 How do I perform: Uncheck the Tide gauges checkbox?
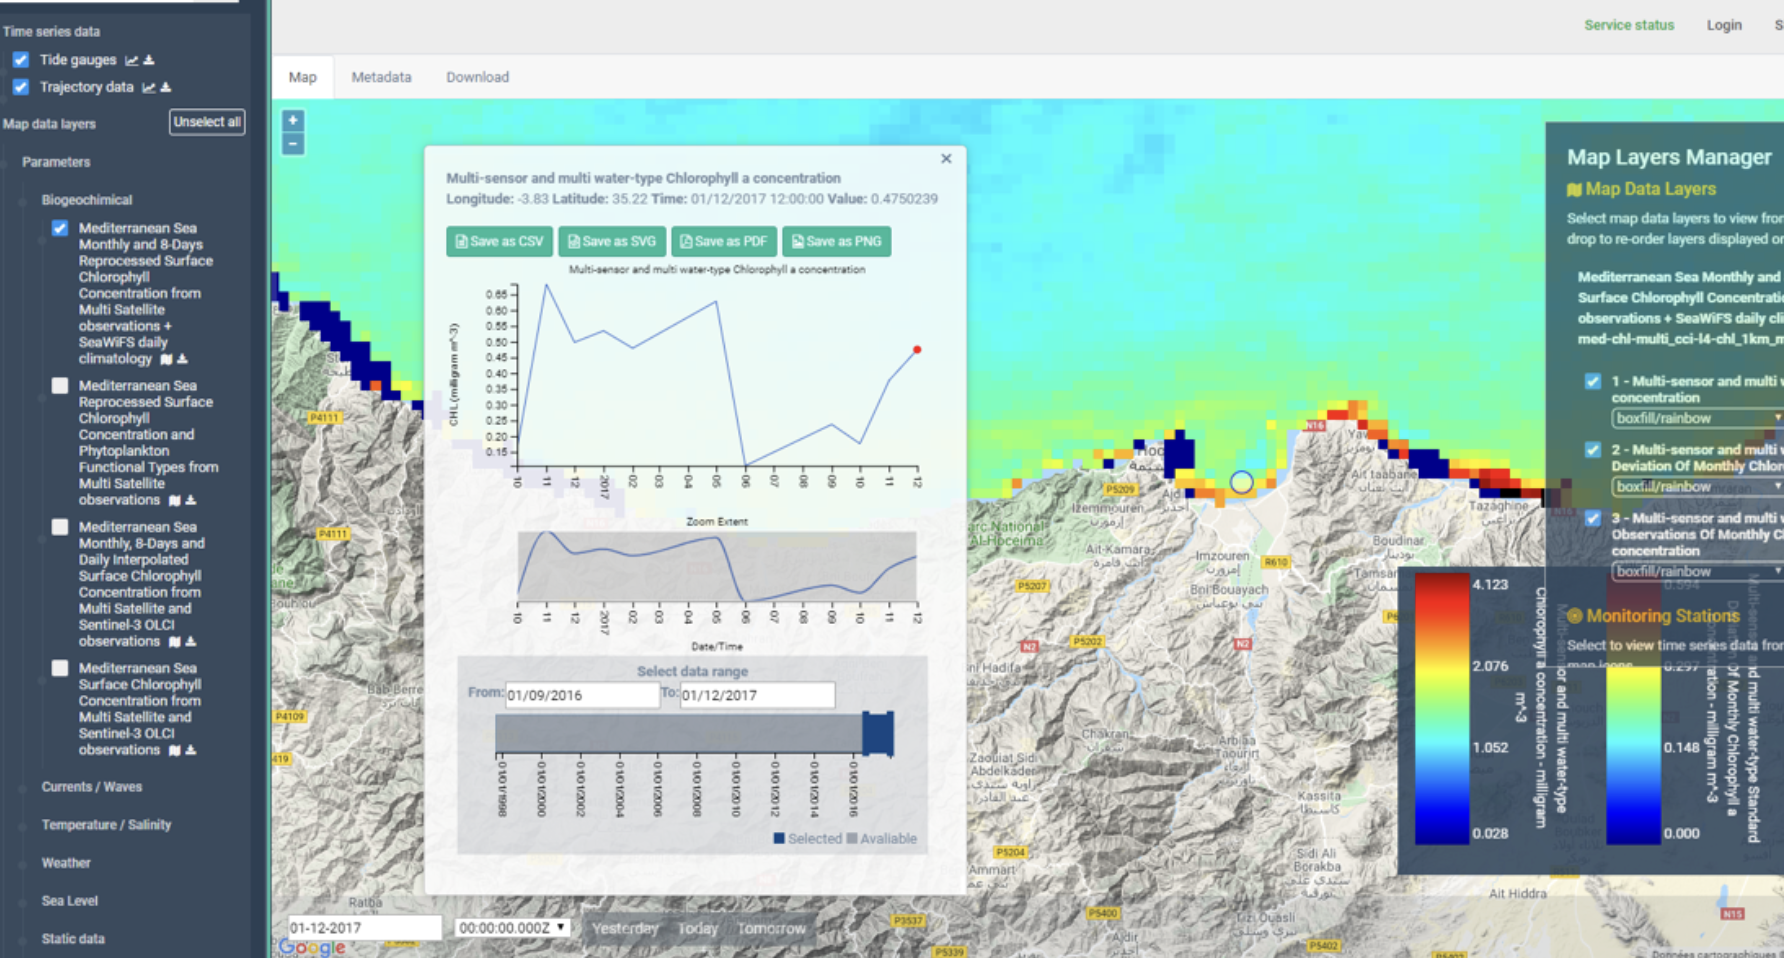tap(21, 60)
